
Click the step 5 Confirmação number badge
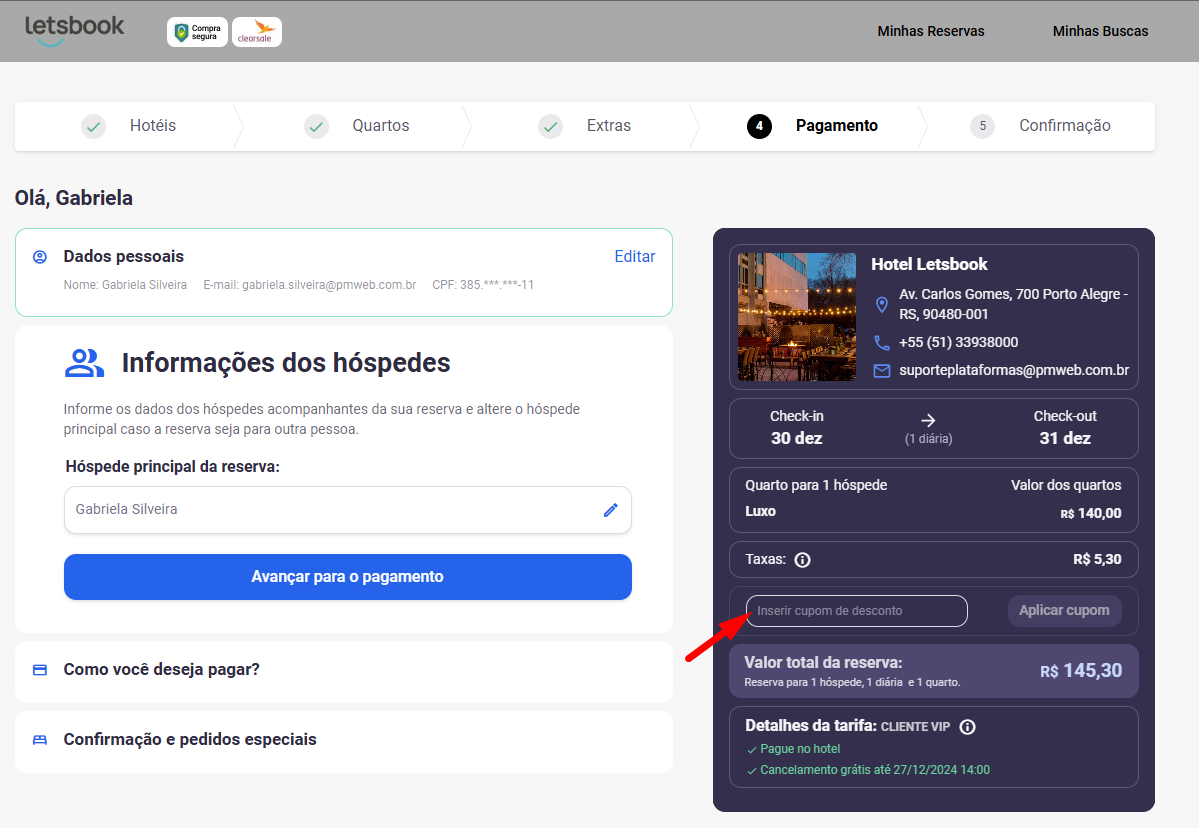tap(983, 126)
